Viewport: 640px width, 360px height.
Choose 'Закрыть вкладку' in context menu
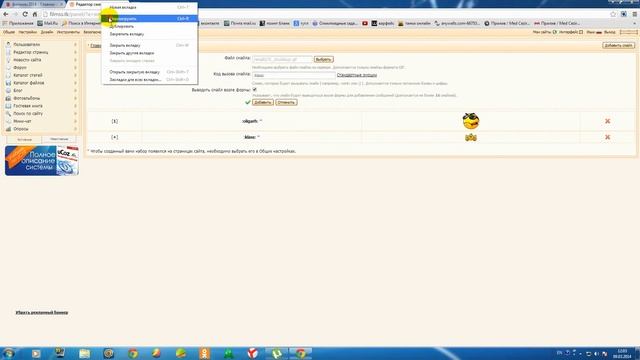tap(149, 45)
